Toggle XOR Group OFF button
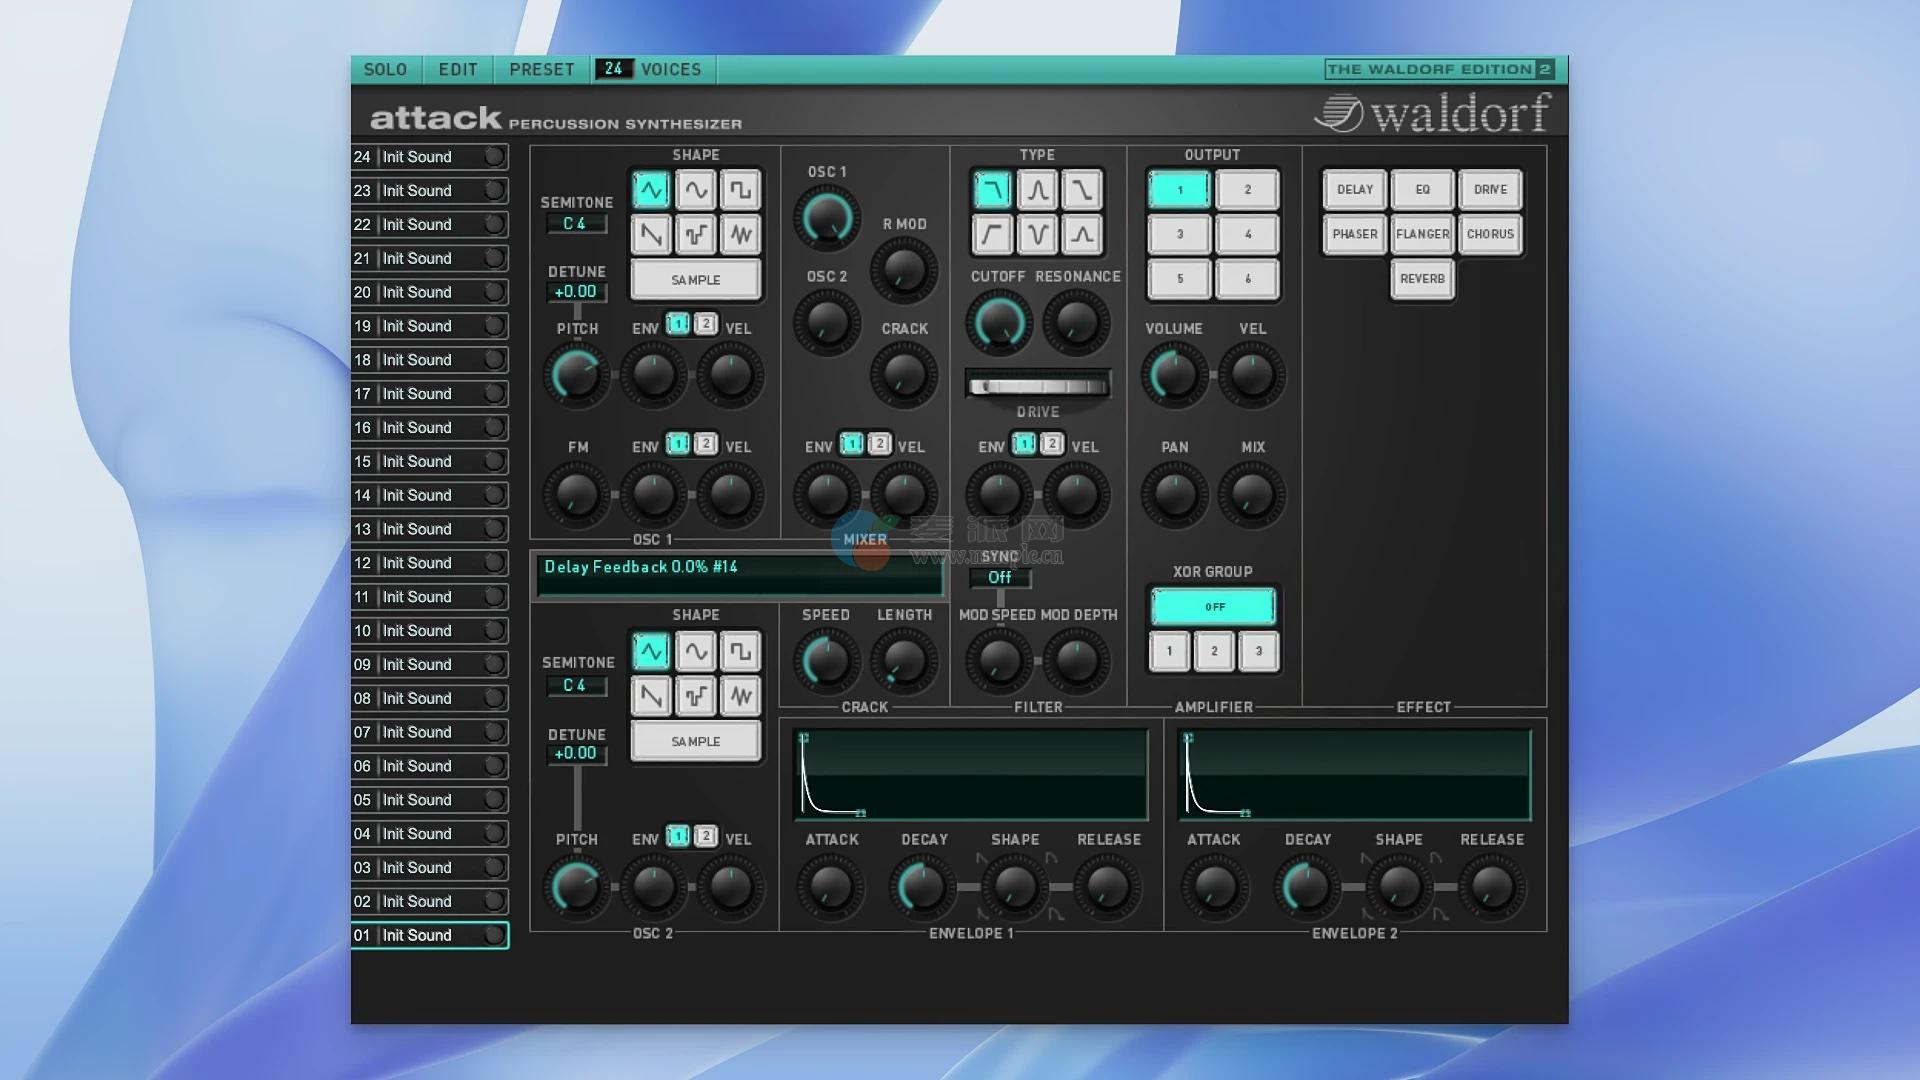The height and width of the screenshot is (1080, 1920). (x=1213, y=607)
